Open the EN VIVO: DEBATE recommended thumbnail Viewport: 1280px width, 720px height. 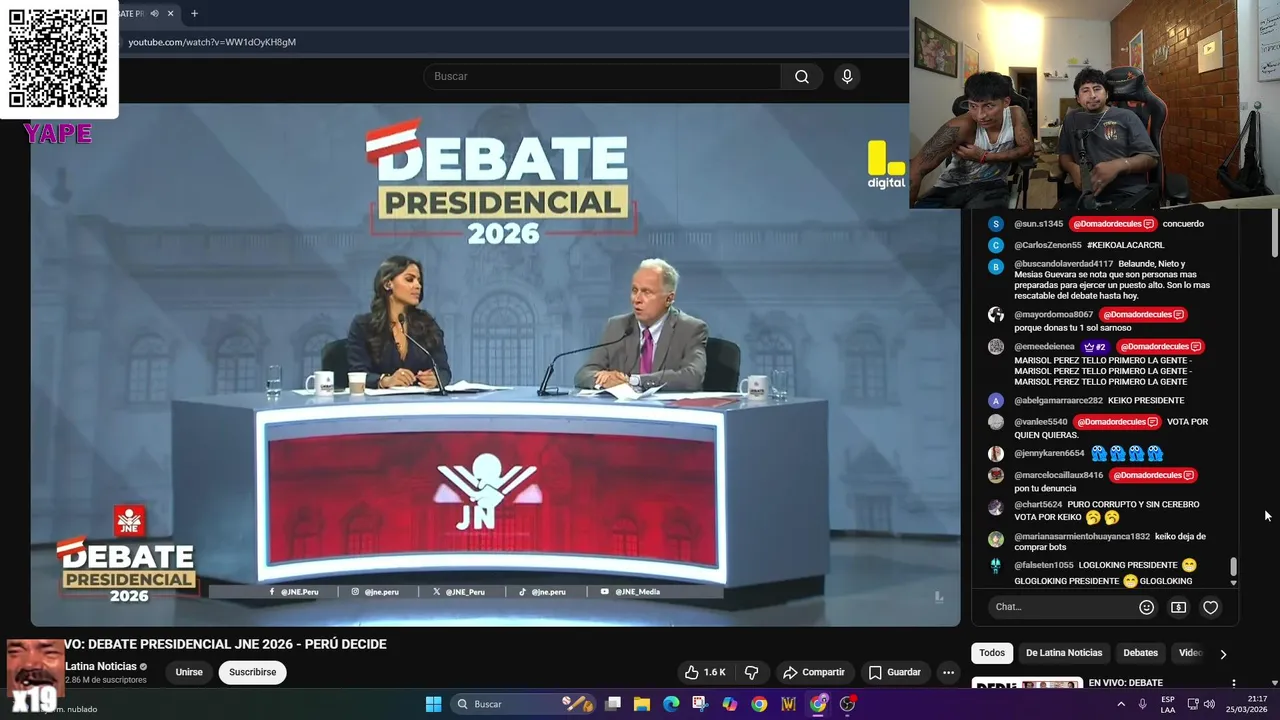[x=1027, y=684]
